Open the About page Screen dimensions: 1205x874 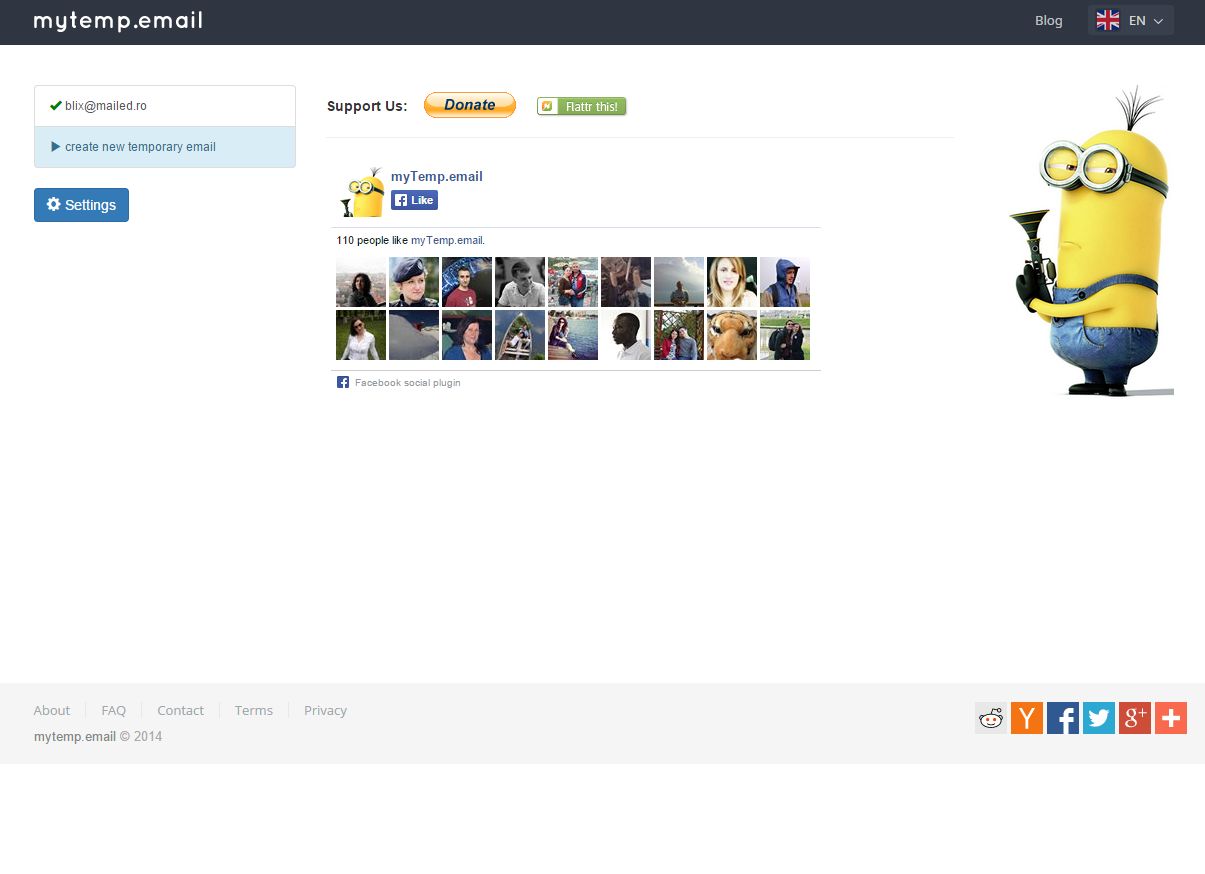click(x=52, y=710)
